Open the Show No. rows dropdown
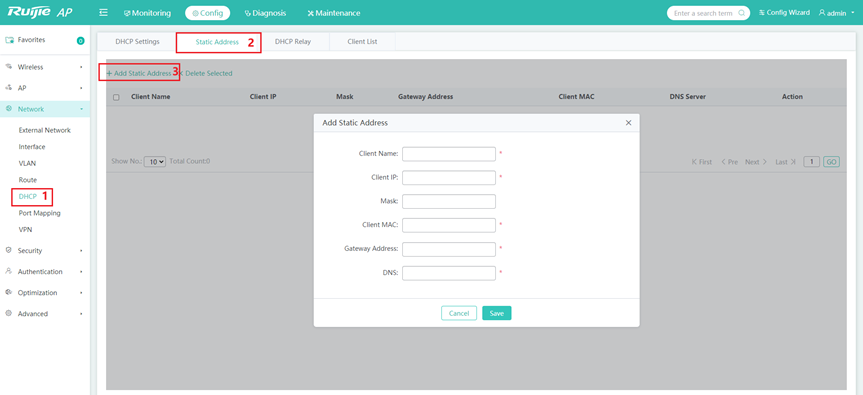 [x=155, y=162]
